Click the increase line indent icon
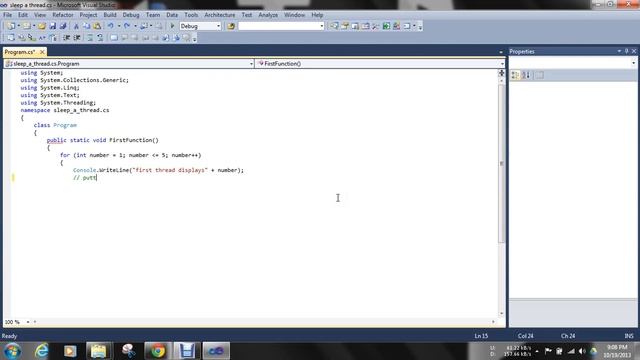This screenshot has height=360, width=640. pyautogui.click(x=77, y=38)
